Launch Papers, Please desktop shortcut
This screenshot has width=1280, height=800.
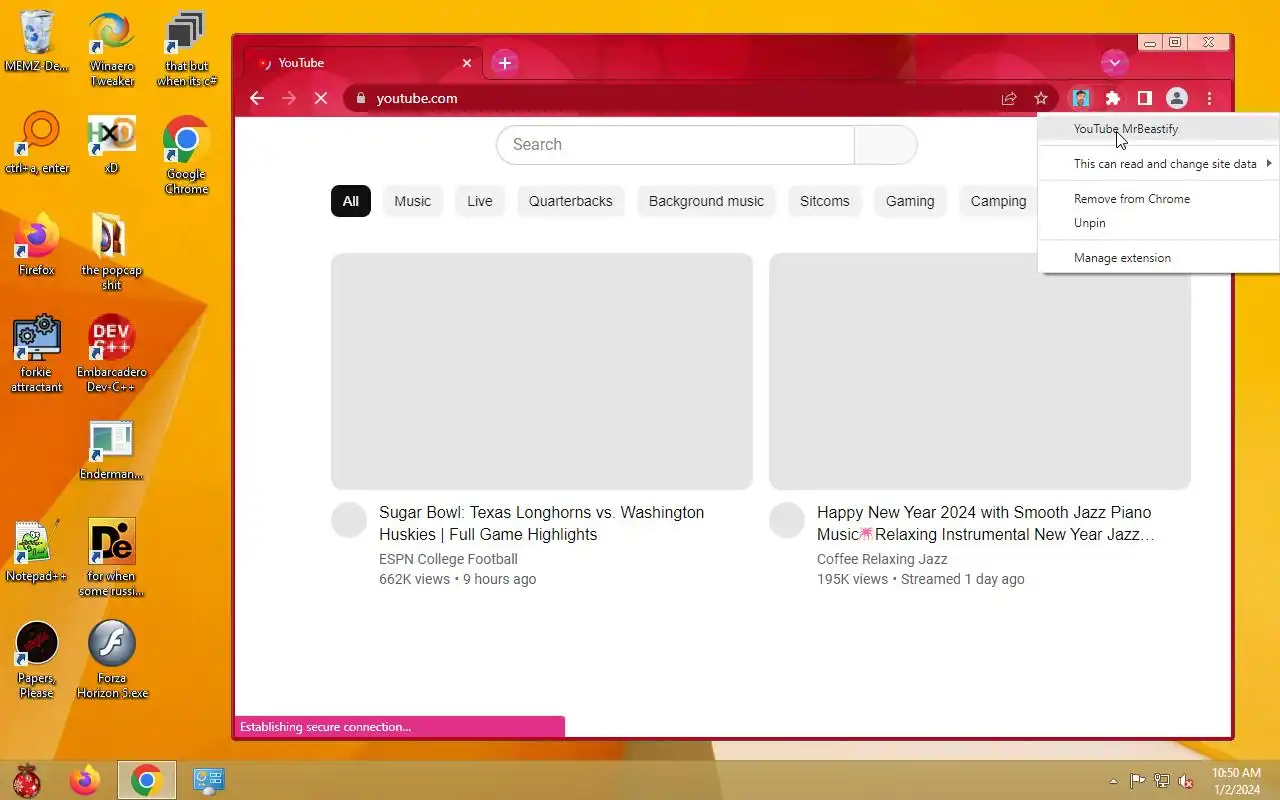[x=37, y=644]
